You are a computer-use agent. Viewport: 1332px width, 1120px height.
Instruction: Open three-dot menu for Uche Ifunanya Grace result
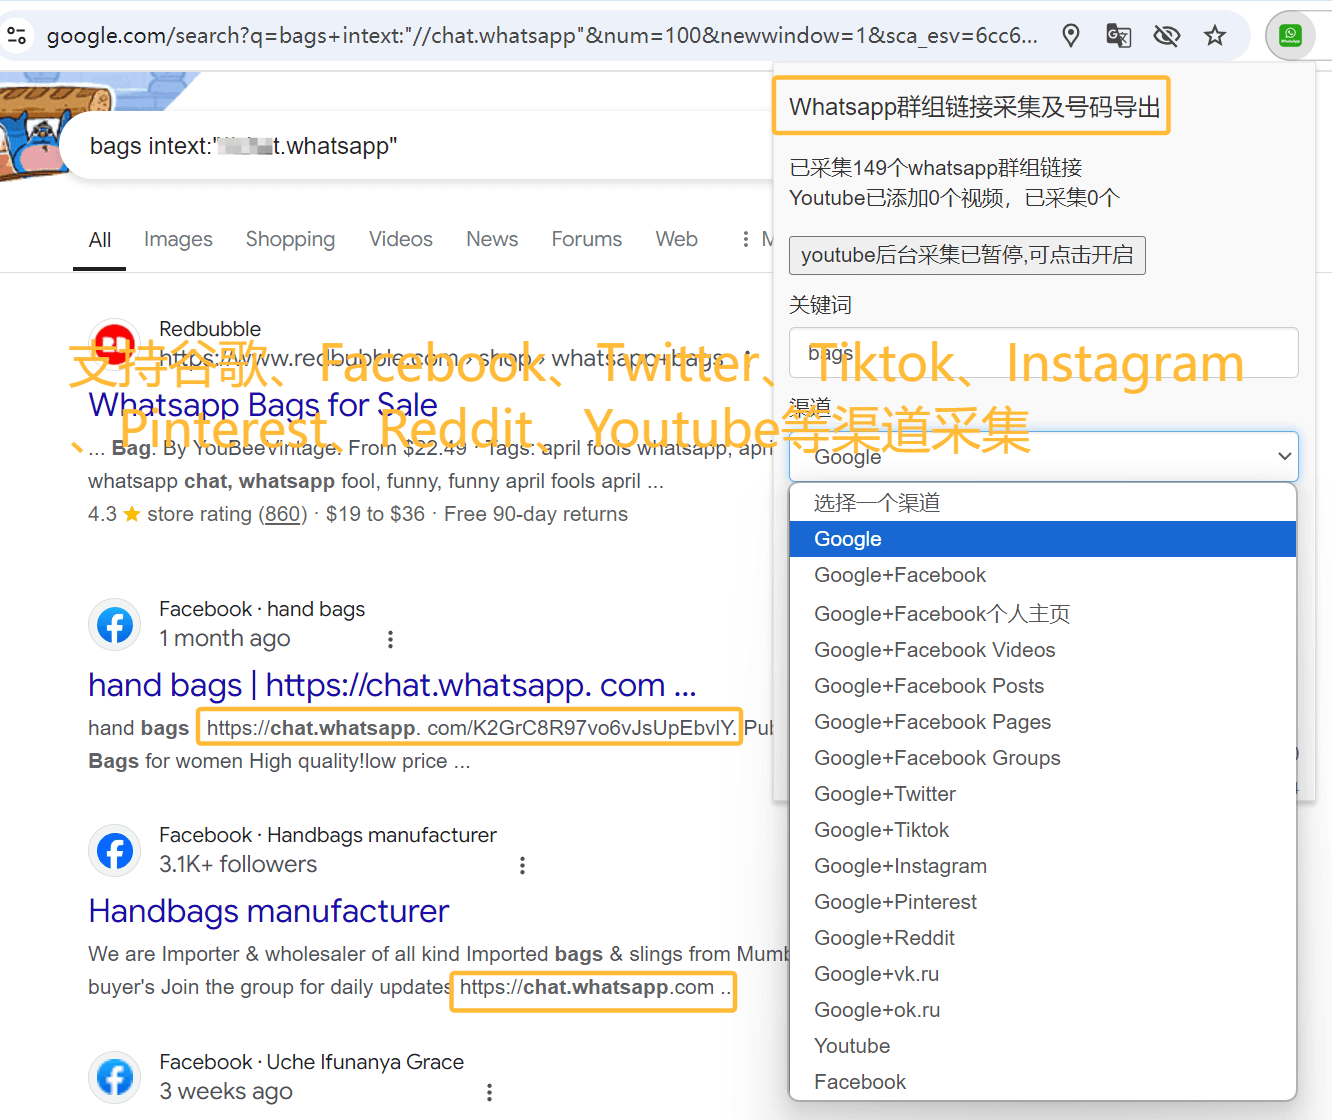click(x=489, y=1092)
